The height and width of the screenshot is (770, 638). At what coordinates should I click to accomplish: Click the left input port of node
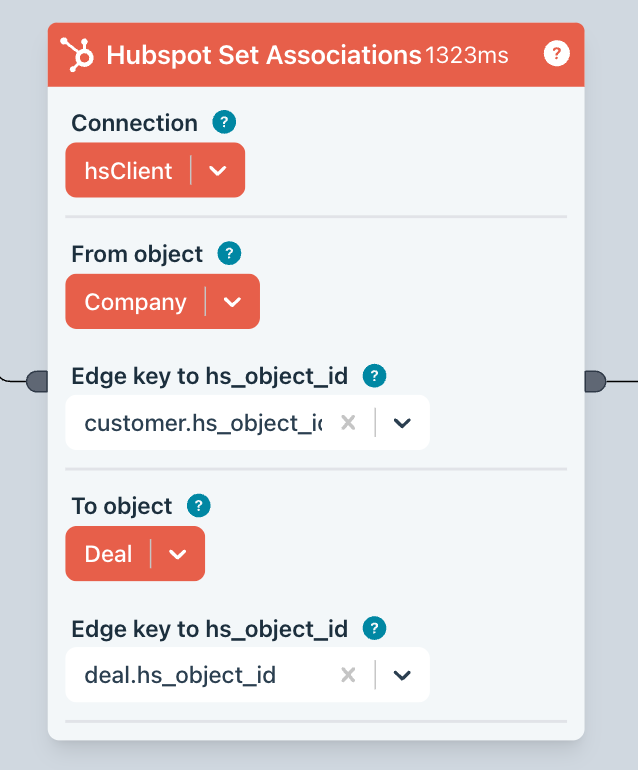[37, 380]
